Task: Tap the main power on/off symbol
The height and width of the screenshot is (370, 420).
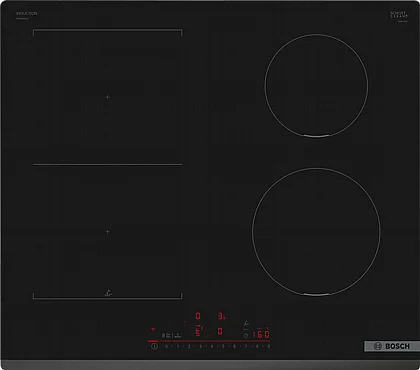Action: pyautogui.click(x=154, y=346)
